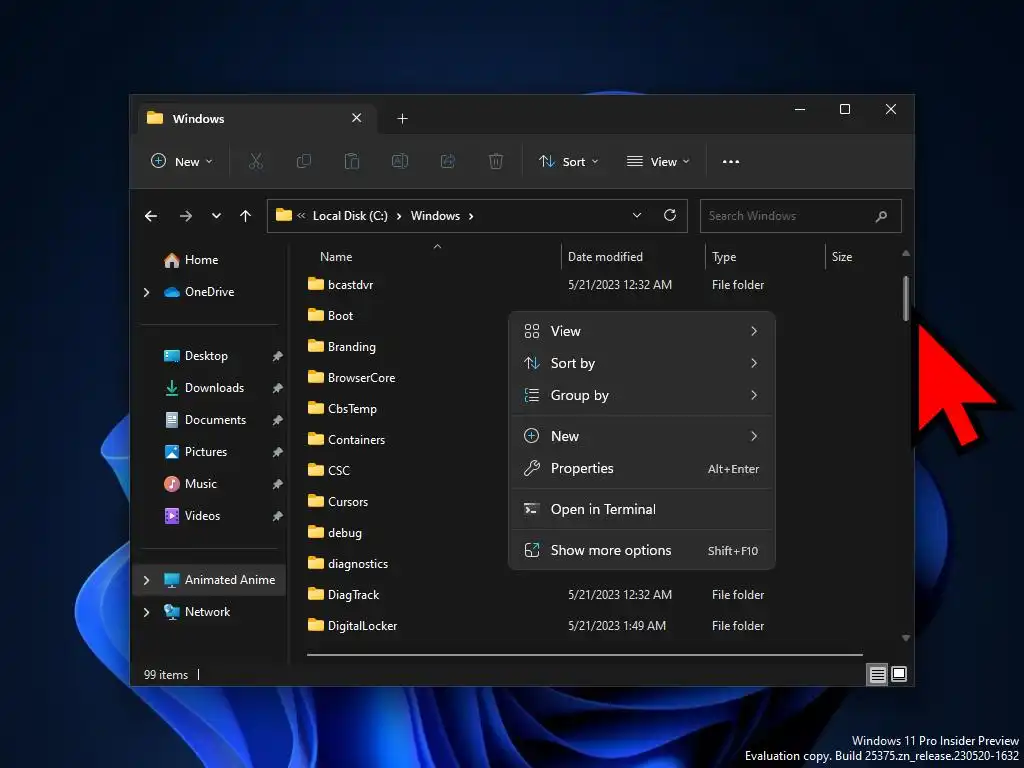Switch to details view in status bar
Viewport: 1024px width, 768px height.
pos(877,674)
